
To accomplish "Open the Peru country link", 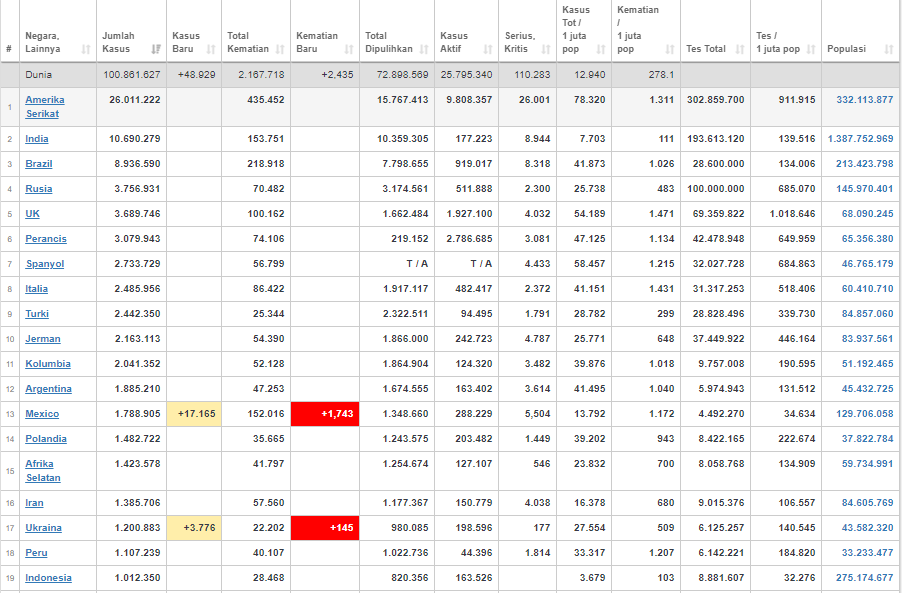I will [36, 553].
